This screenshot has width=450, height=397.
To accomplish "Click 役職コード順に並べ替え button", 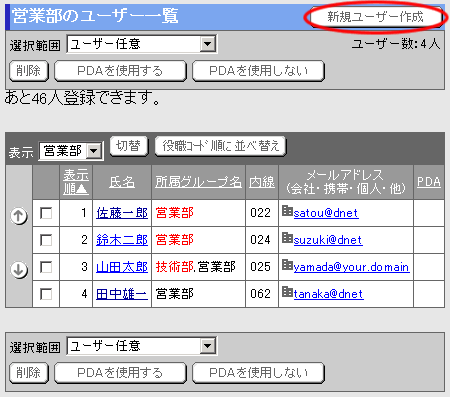I will 220,146.
